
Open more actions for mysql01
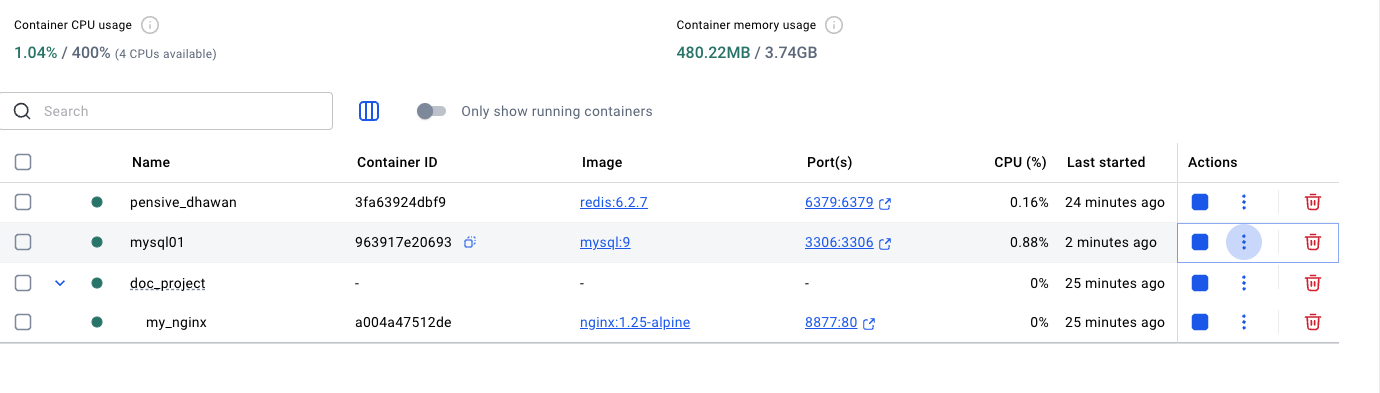coord(1244,242)
